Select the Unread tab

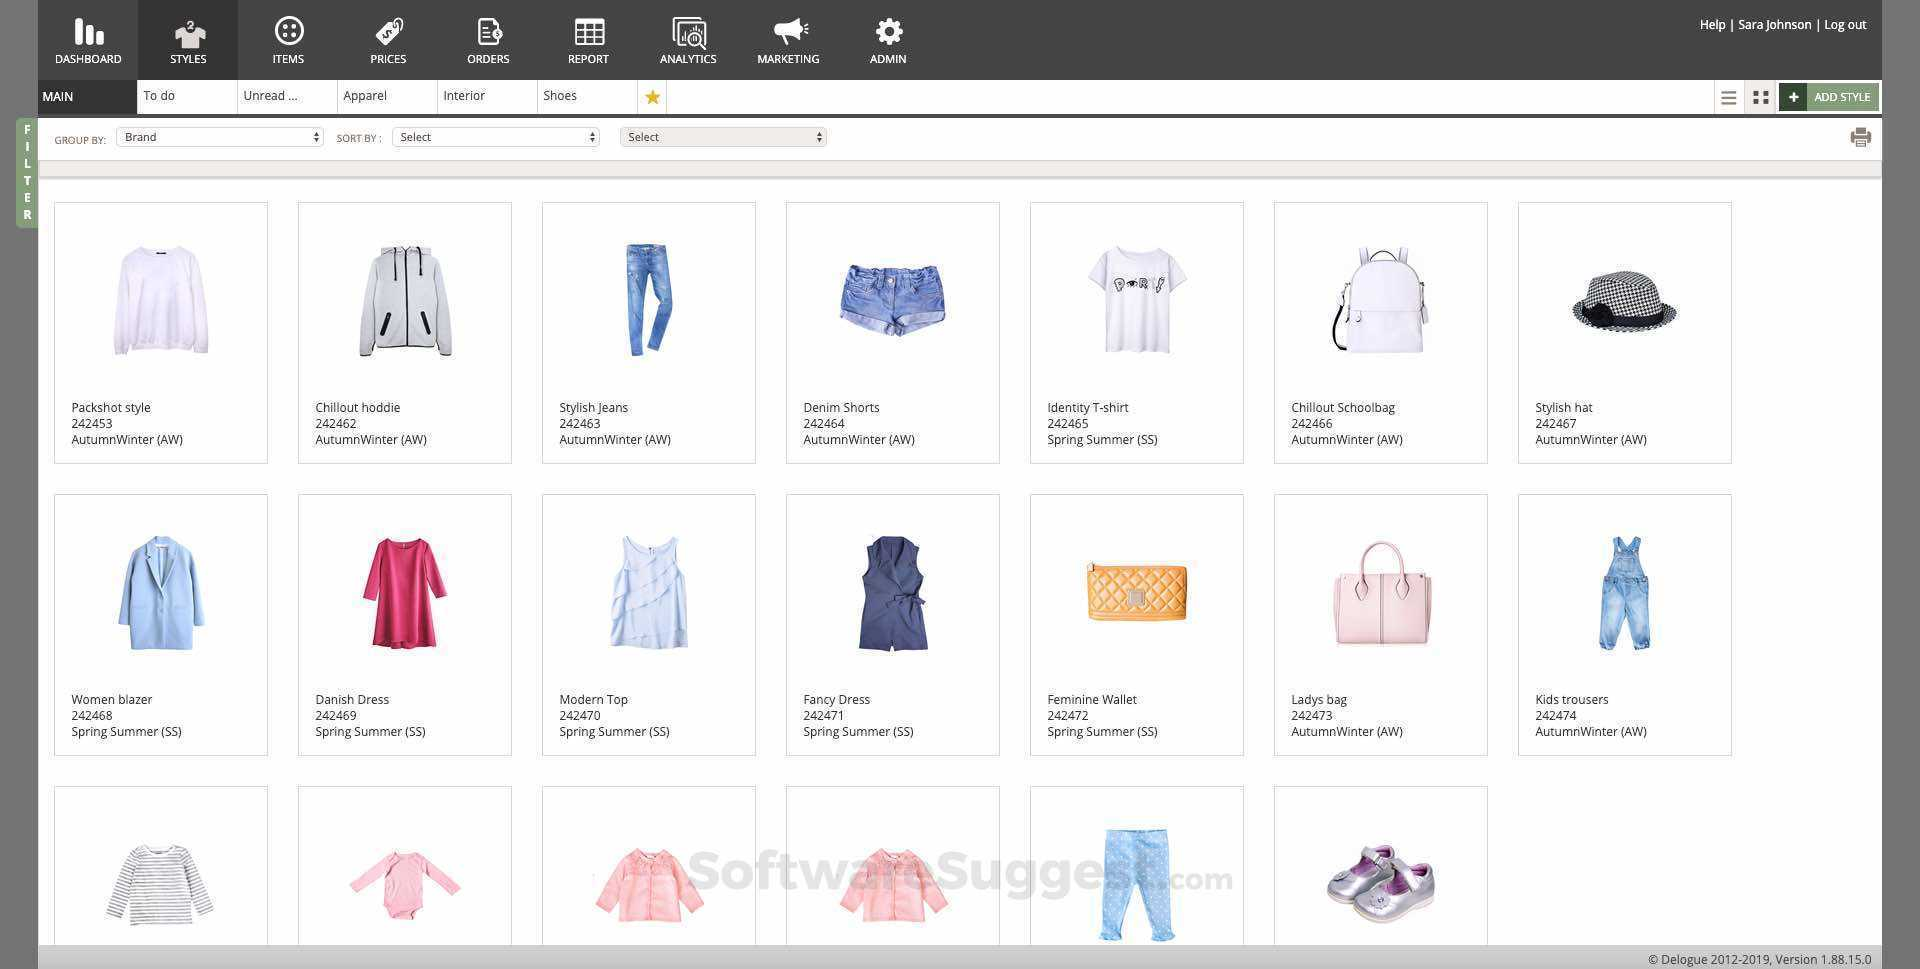(287, 97)
